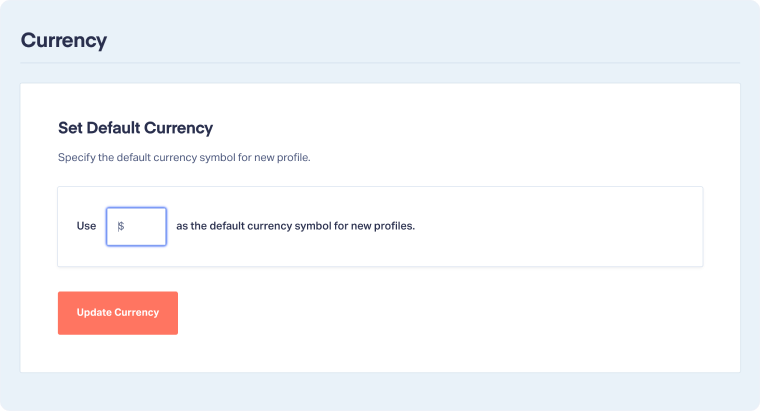Click the word 'Set' in the section heading

coord(70,128)
